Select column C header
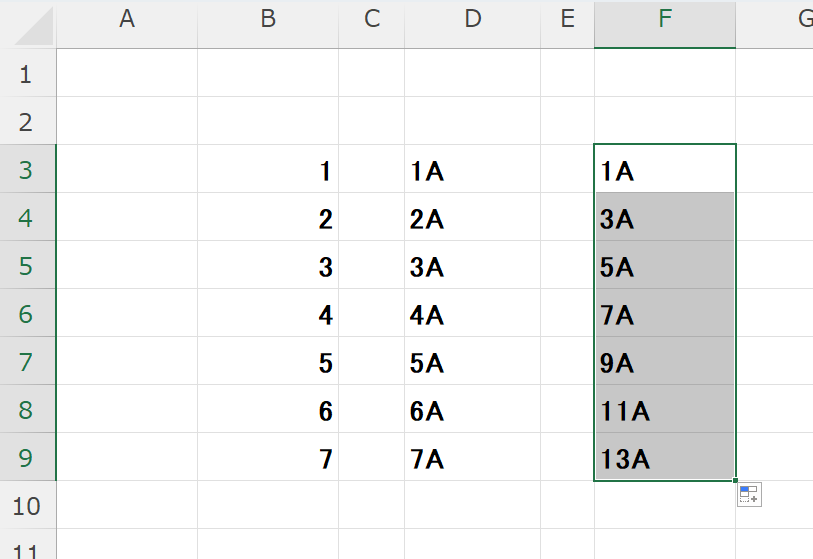 [372, 20]
